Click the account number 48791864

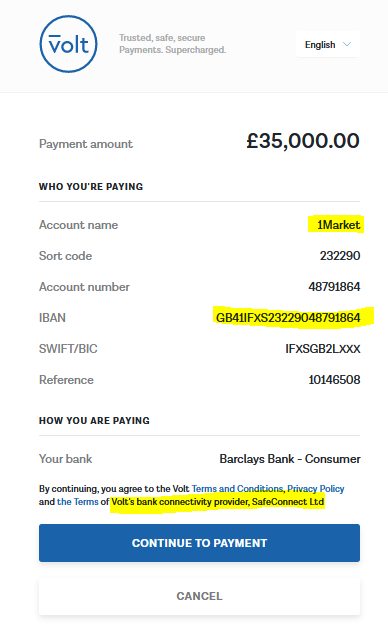[334, 287]
